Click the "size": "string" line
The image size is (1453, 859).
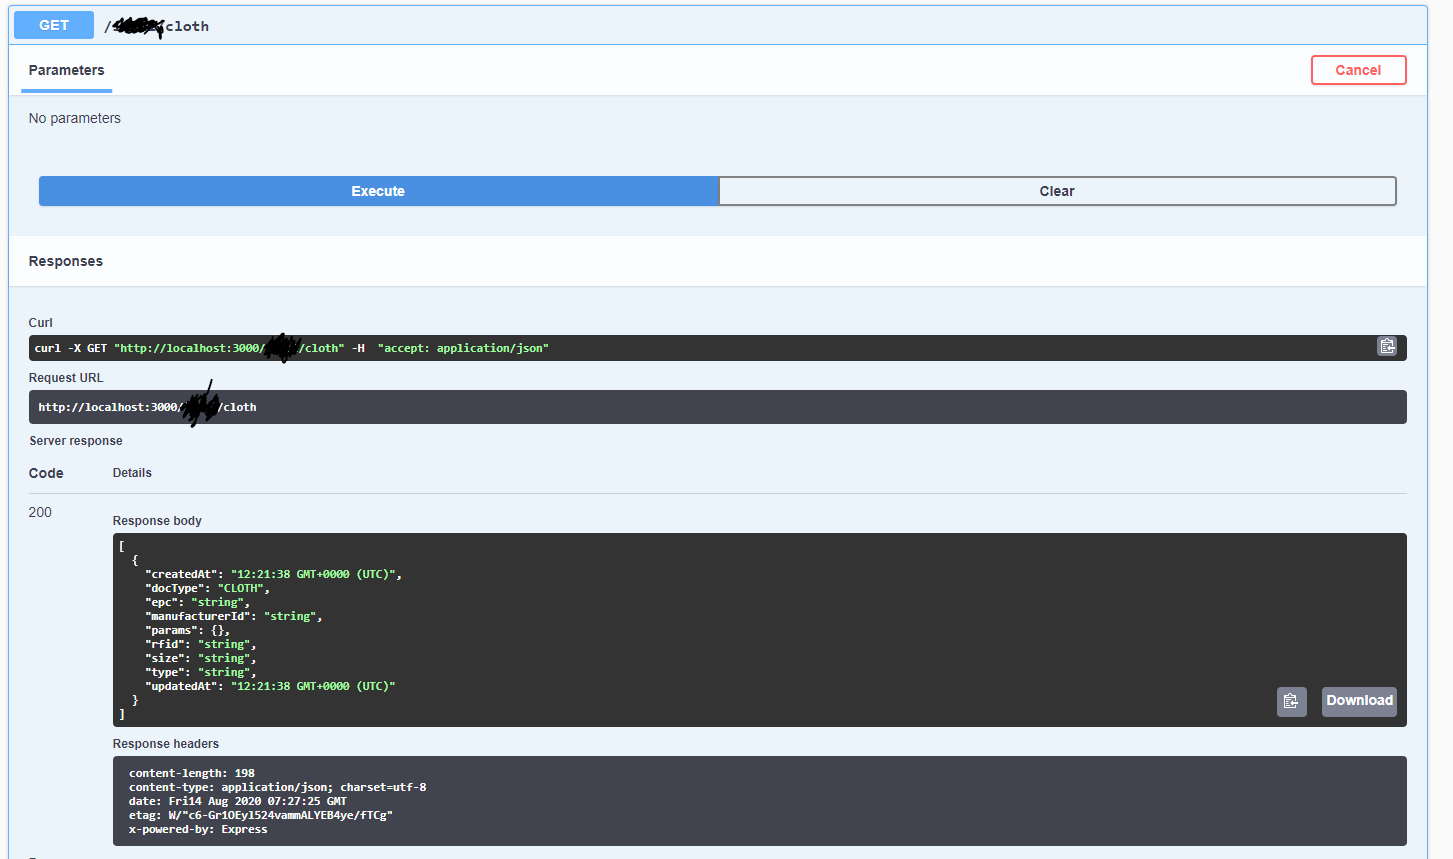pos(201,658)
